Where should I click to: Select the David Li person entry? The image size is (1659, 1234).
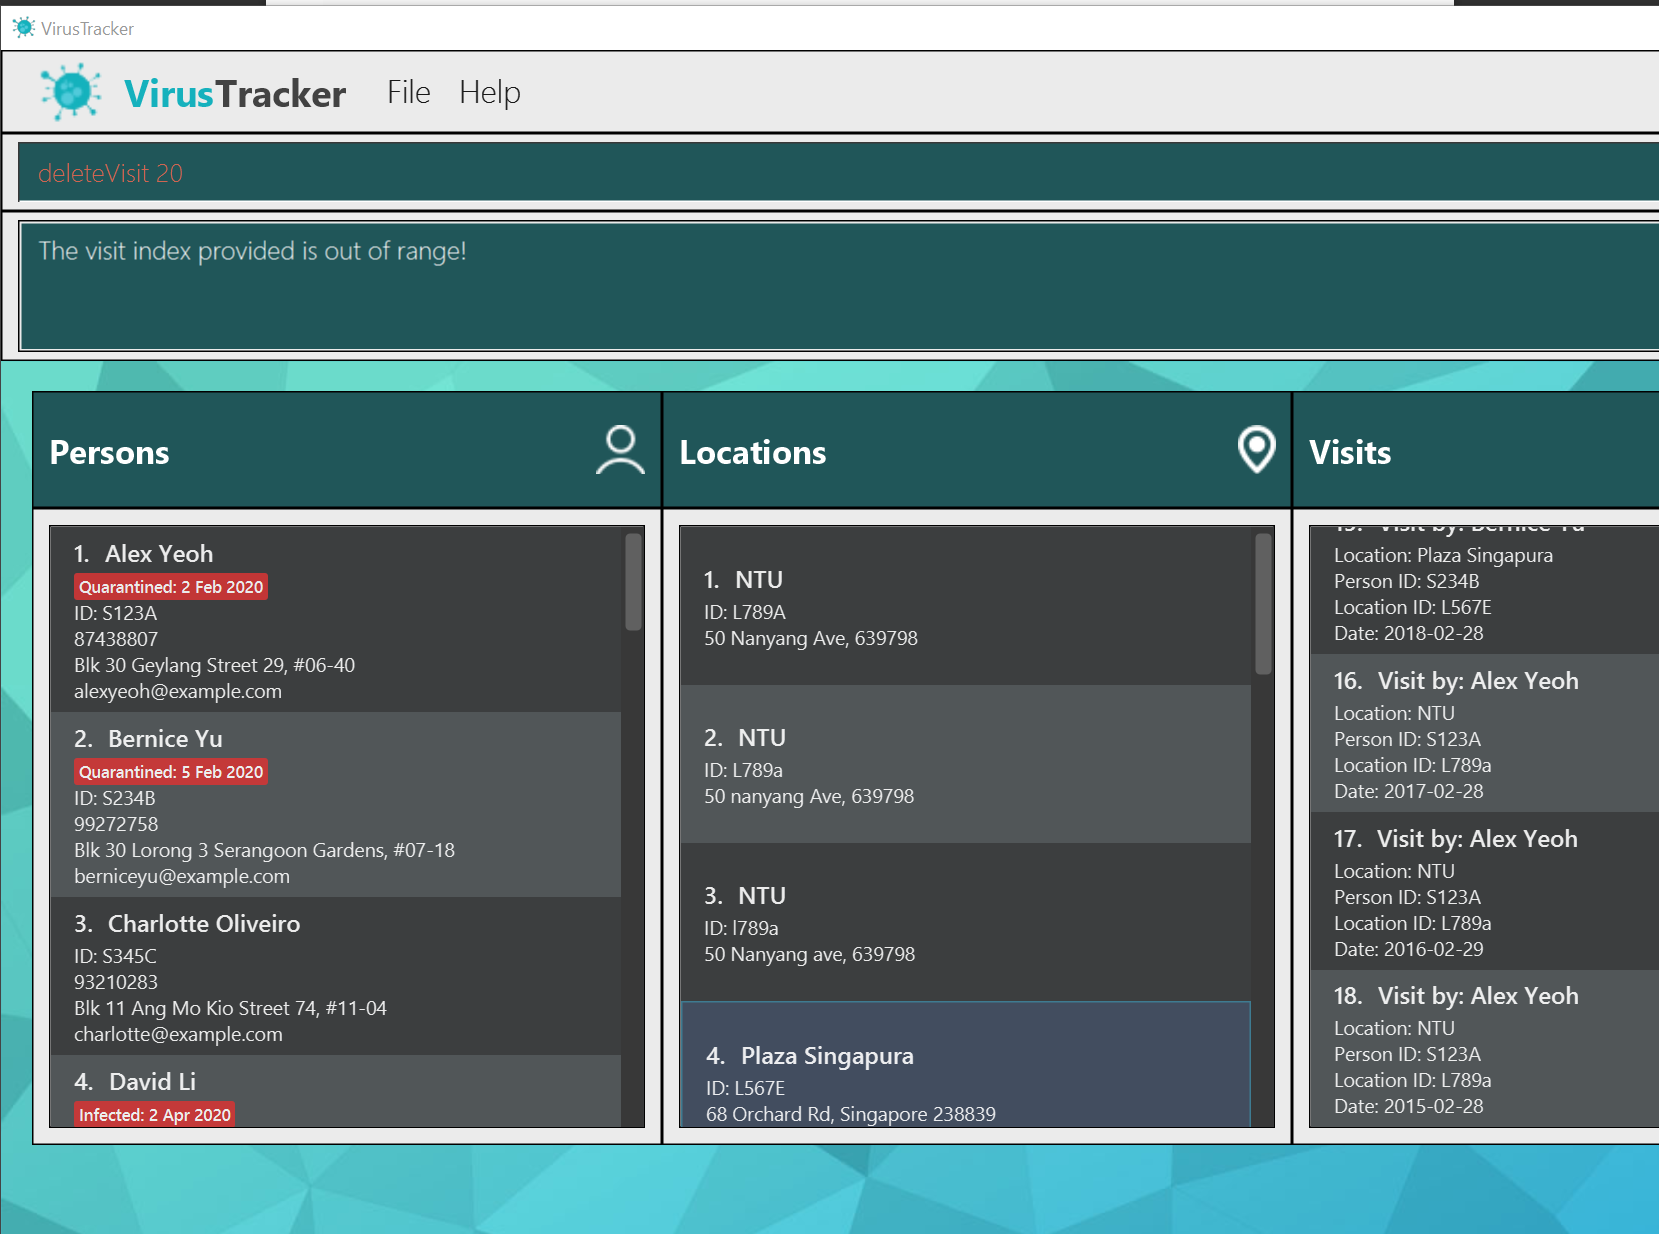(x=336, y=1091)
